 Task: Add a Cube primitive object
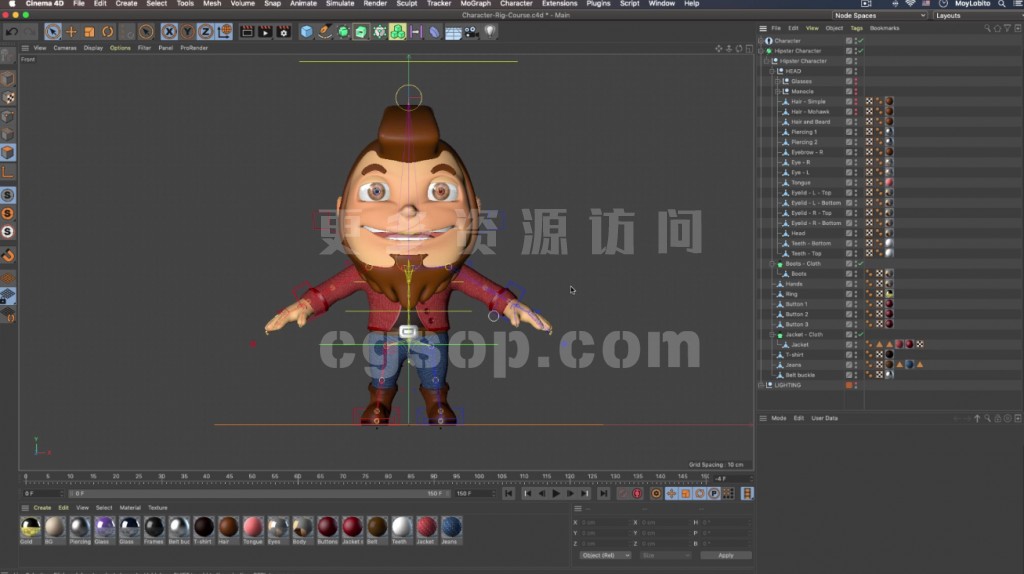(x=306, y=31)
